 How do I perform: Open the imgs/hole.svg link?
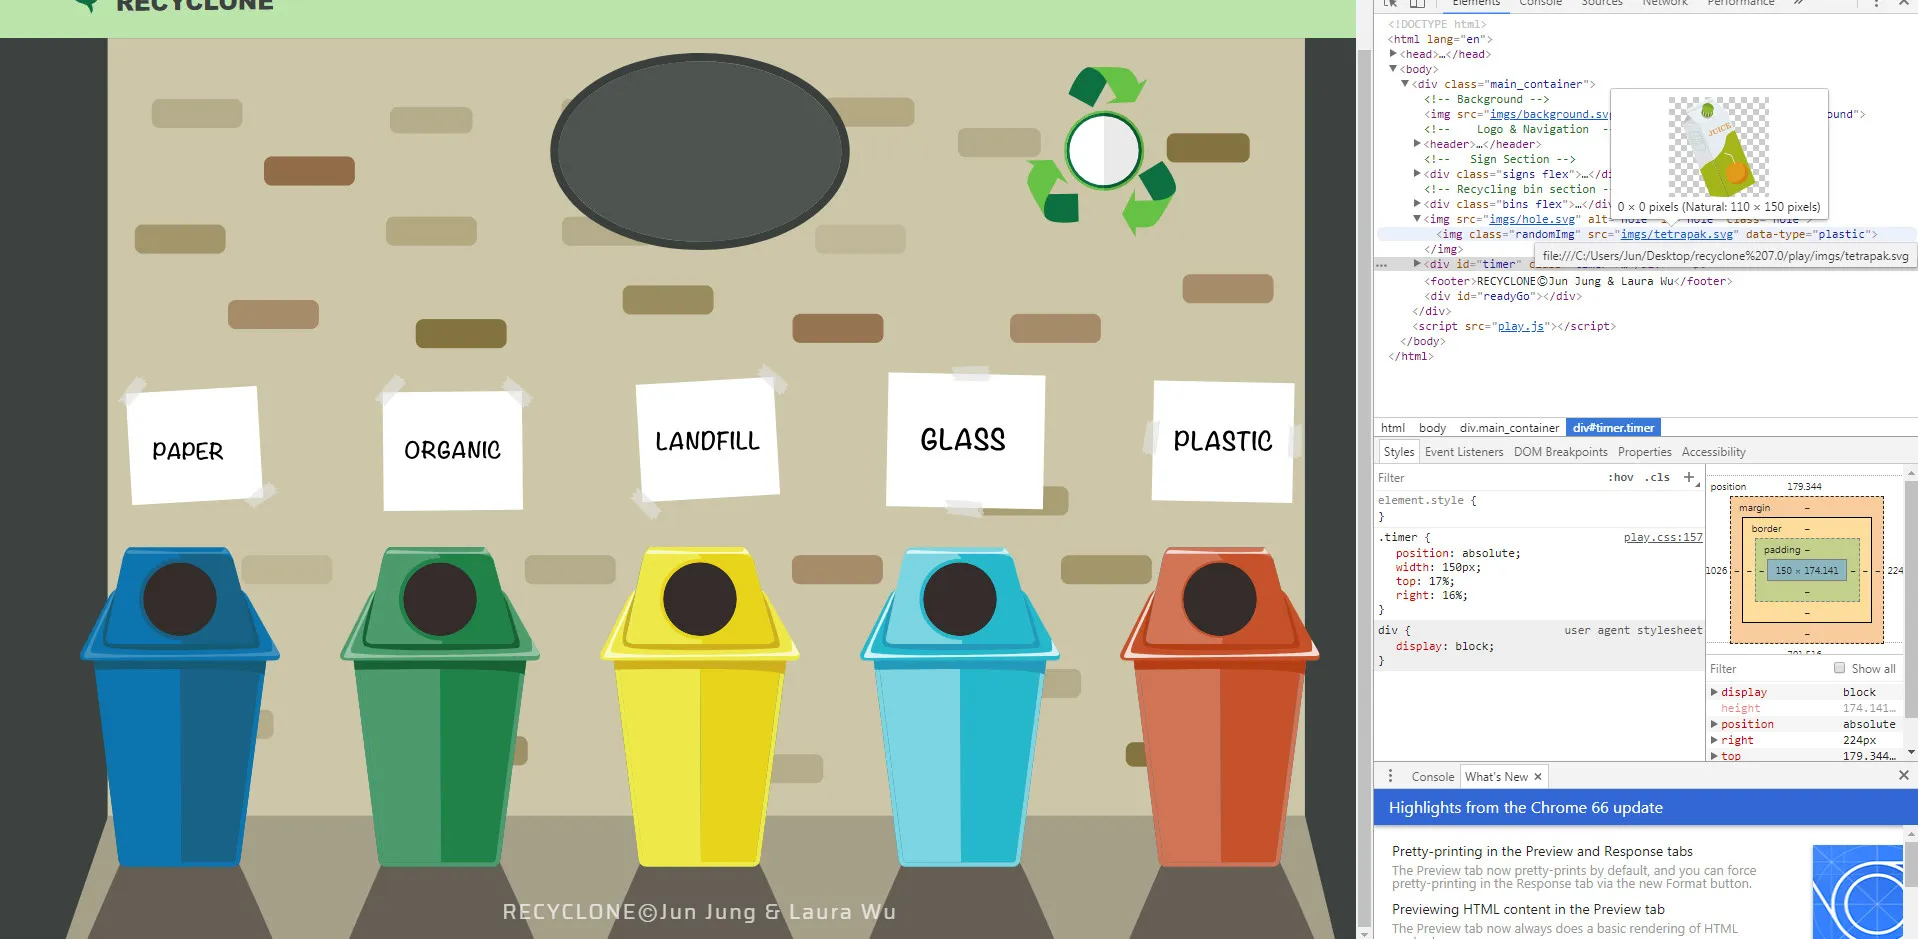[x=1533, y=219]
